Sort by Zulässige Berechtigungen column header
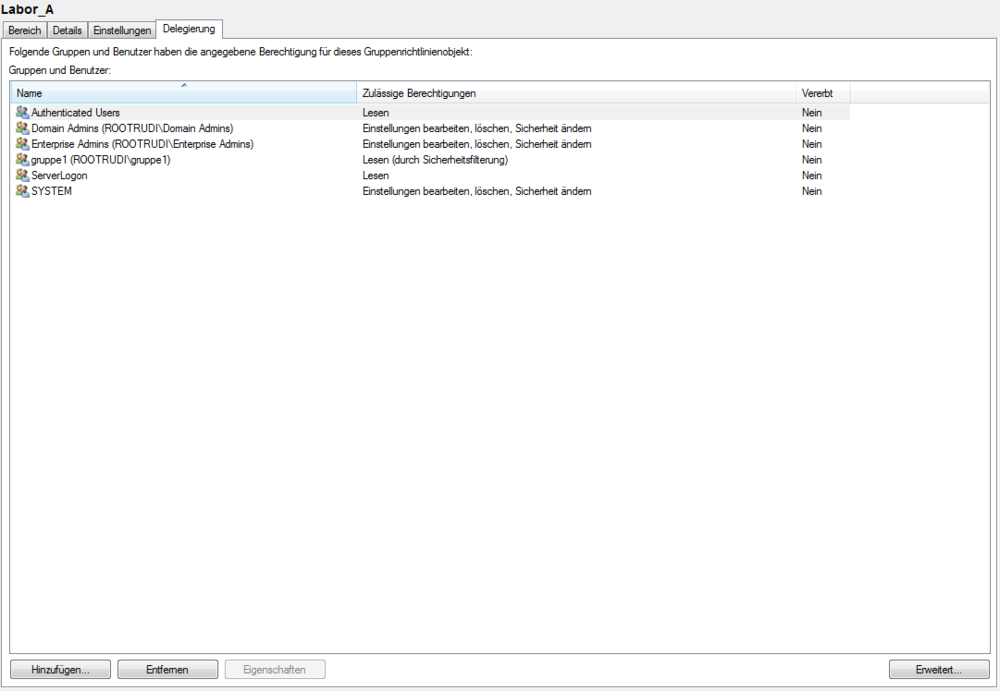This screenshot has height=691, width=1000. tap(576, 93)
